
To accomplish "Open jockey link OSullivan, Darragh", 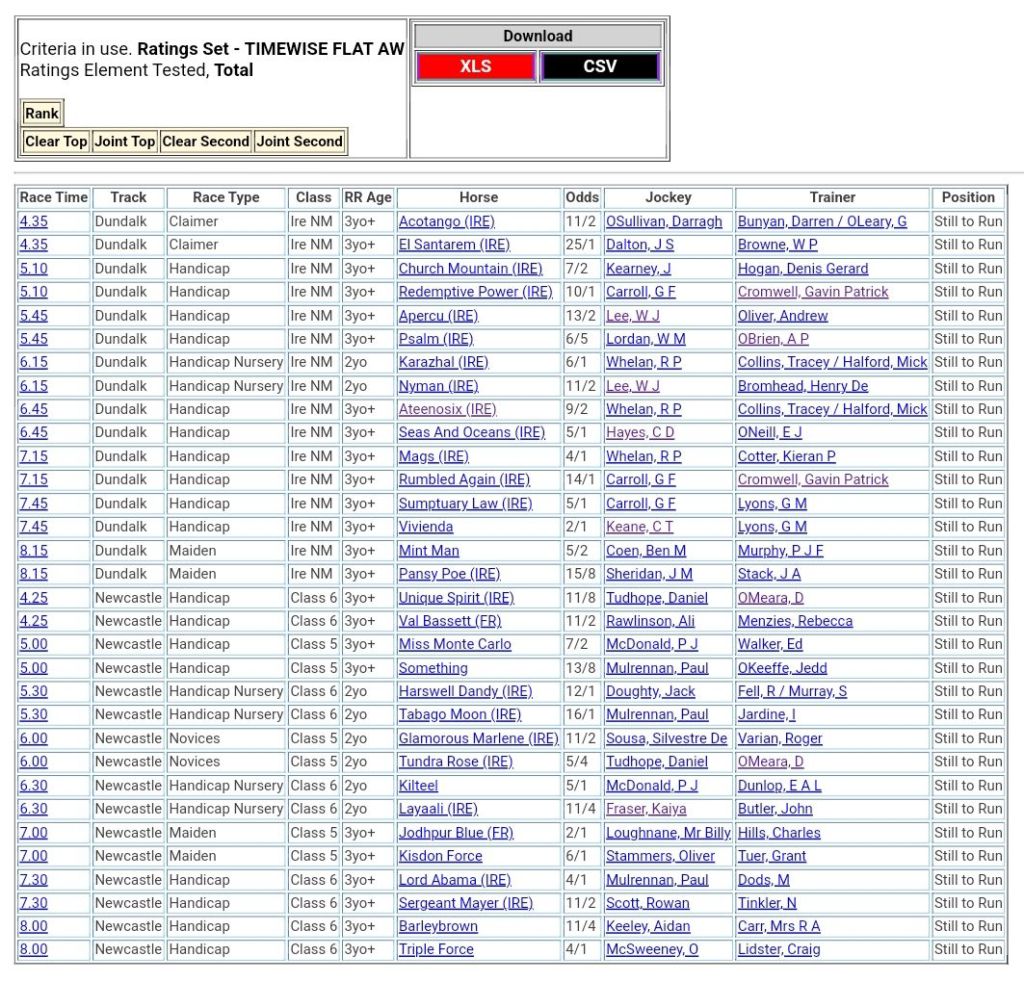I will (663, 221).
